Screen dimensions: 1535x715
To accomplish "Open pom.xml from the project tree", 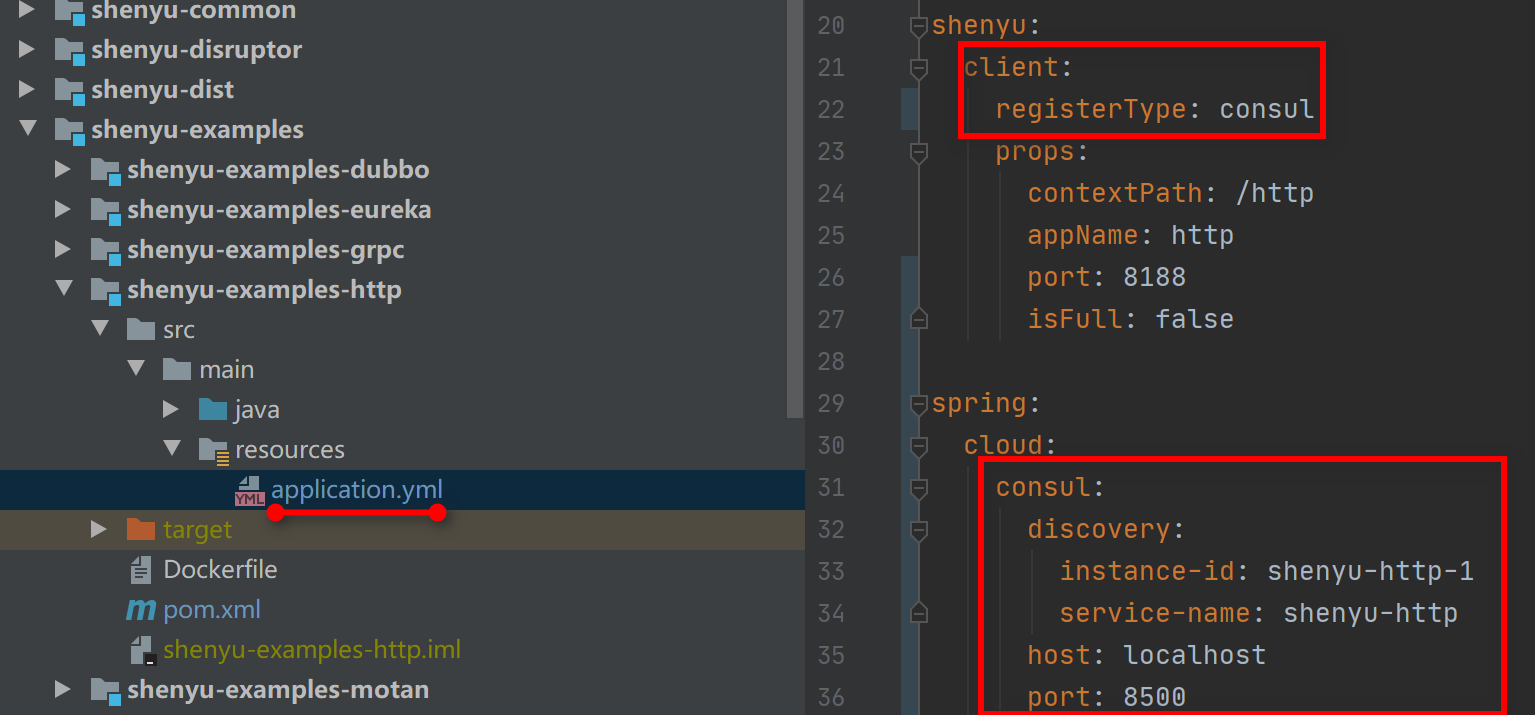I will click(x=211, y=610).
